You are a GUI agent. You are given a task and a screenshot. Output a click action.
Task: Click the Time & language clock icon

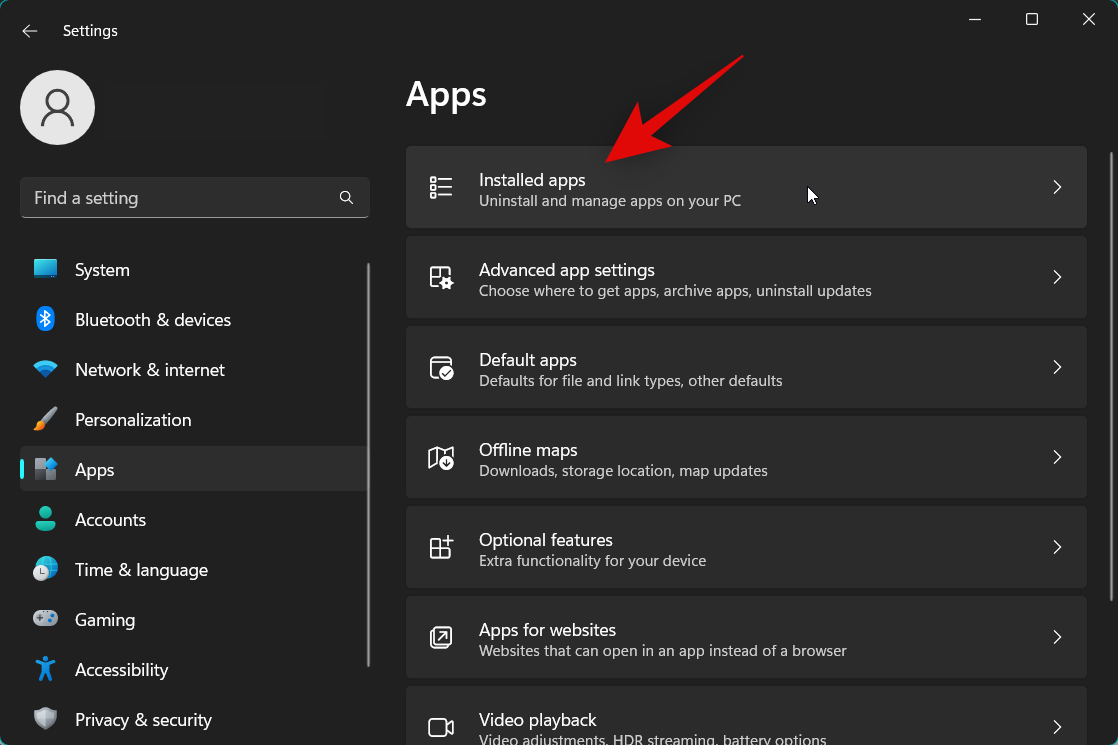pyautogui.click(x=46, y=569)
